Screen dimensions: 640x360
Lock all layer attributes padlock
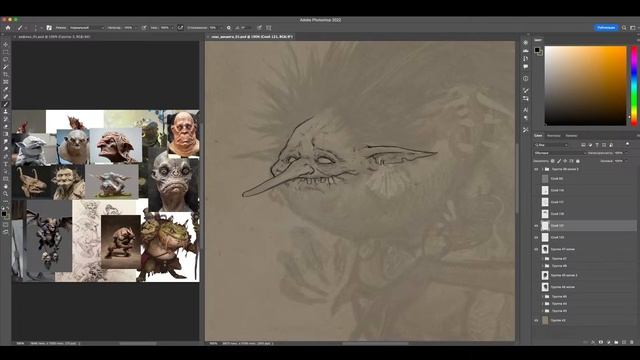tap(578, 161)
